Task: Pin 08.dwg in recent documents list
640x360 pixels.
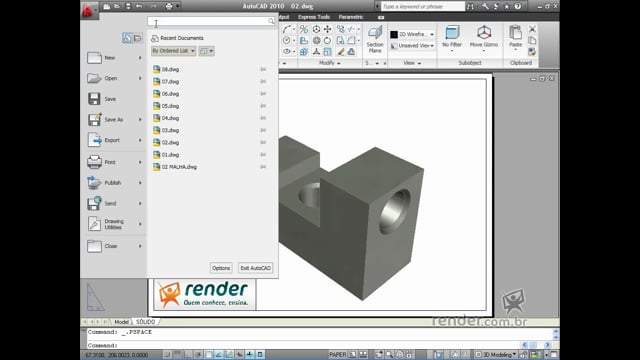Action: 263,69
